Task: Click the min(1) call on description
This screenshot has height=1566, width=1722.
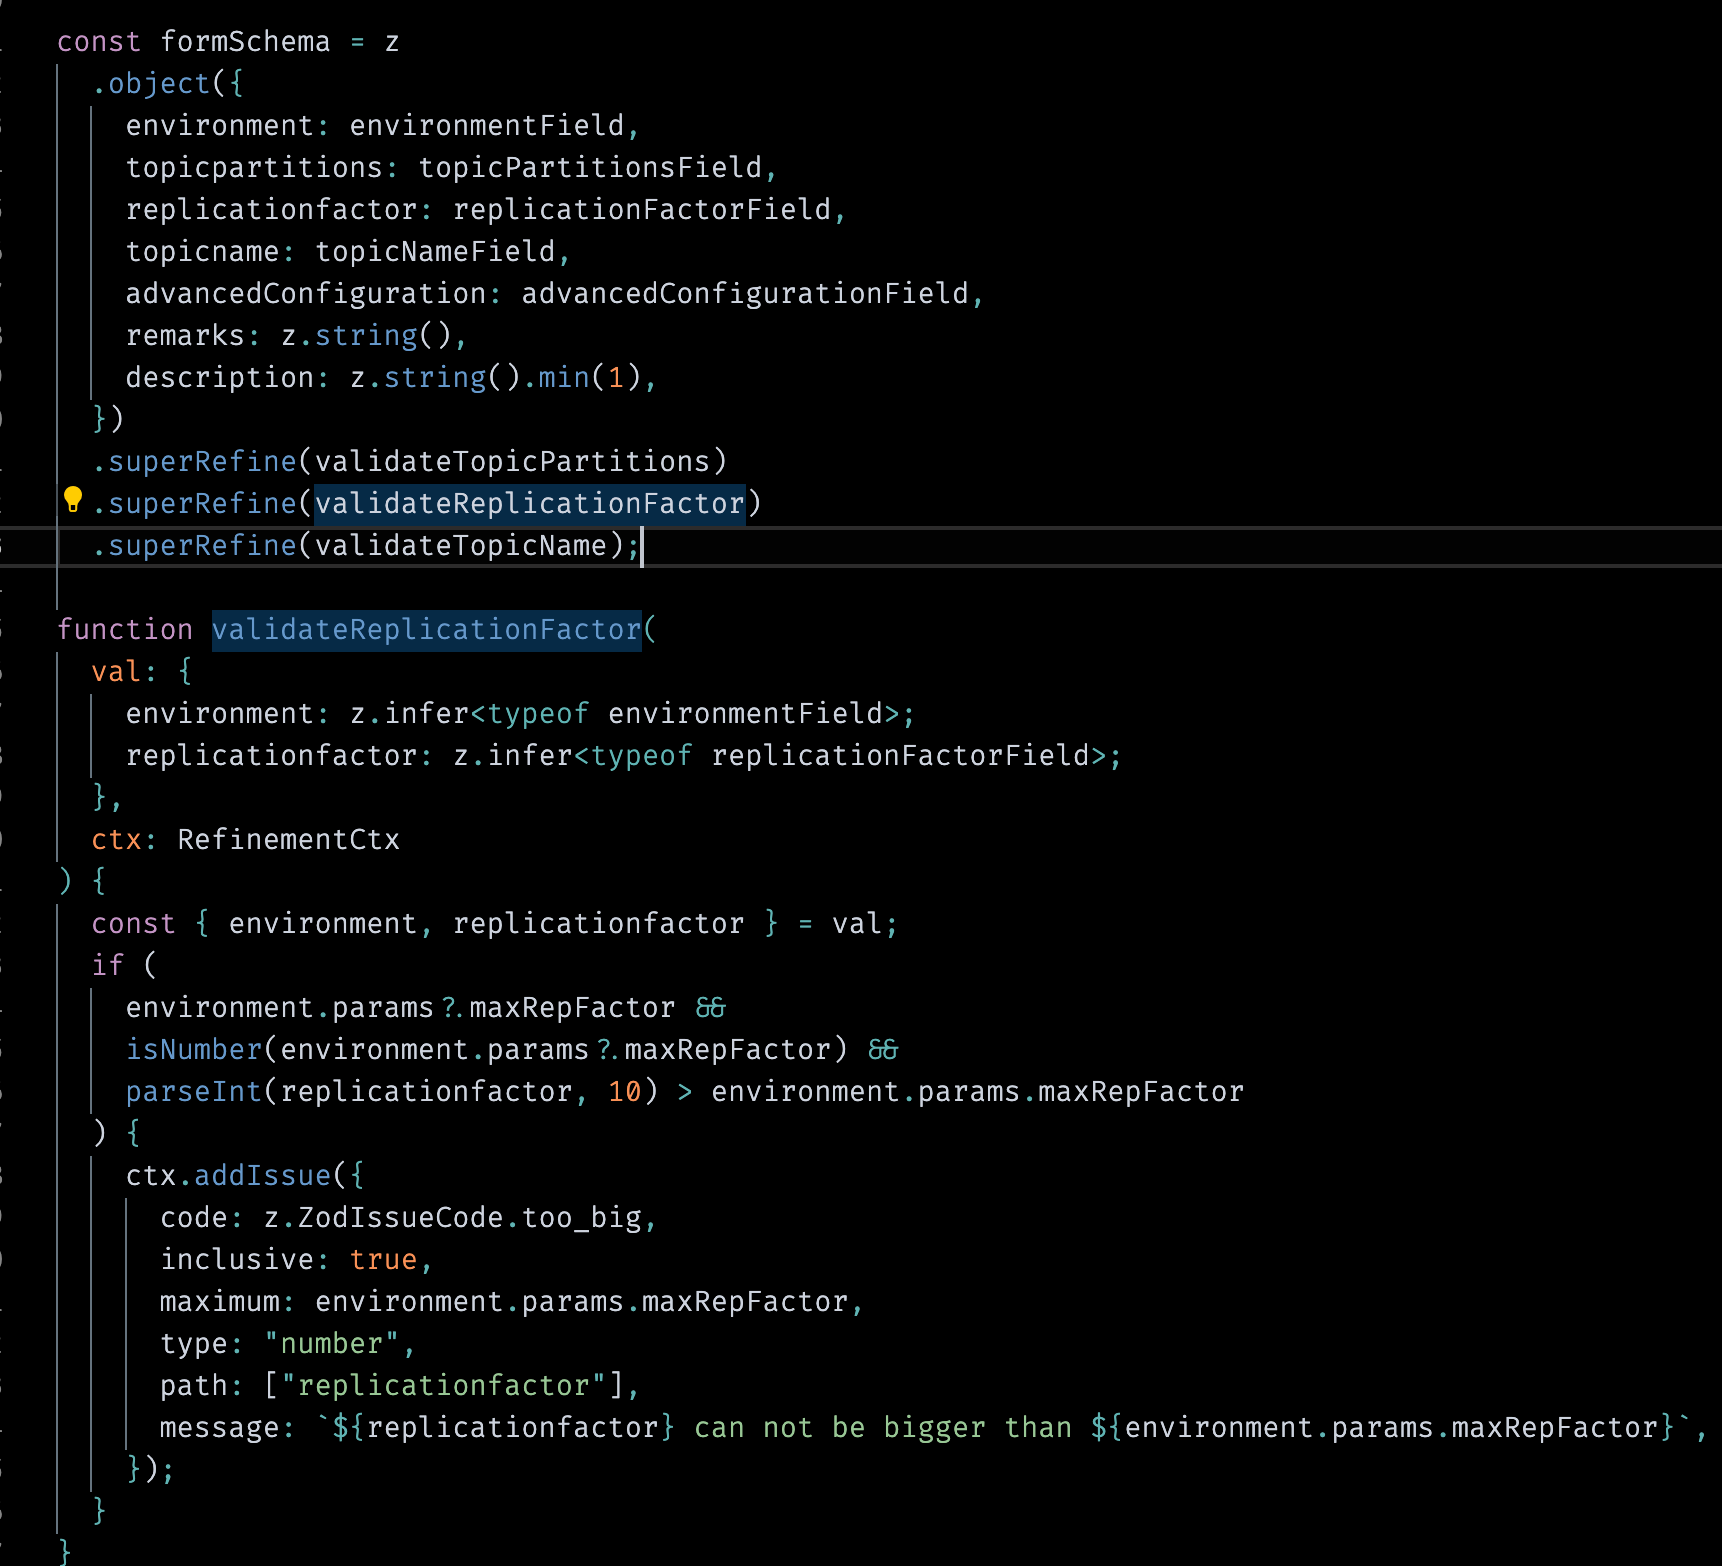Action: click(580, 377)
